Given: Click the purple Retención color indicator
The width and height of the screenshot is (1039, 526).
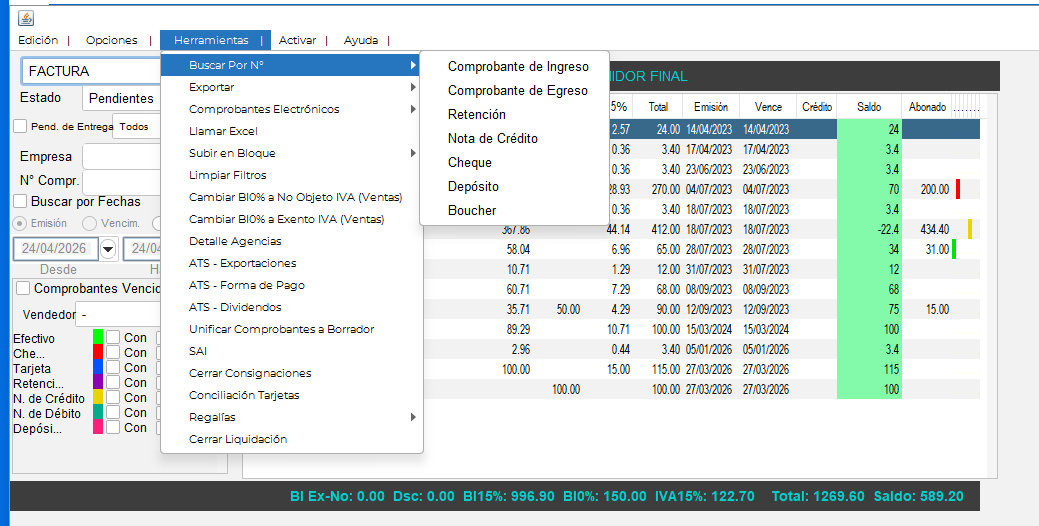Looking at the screenshot, I should tap(98, 382).
